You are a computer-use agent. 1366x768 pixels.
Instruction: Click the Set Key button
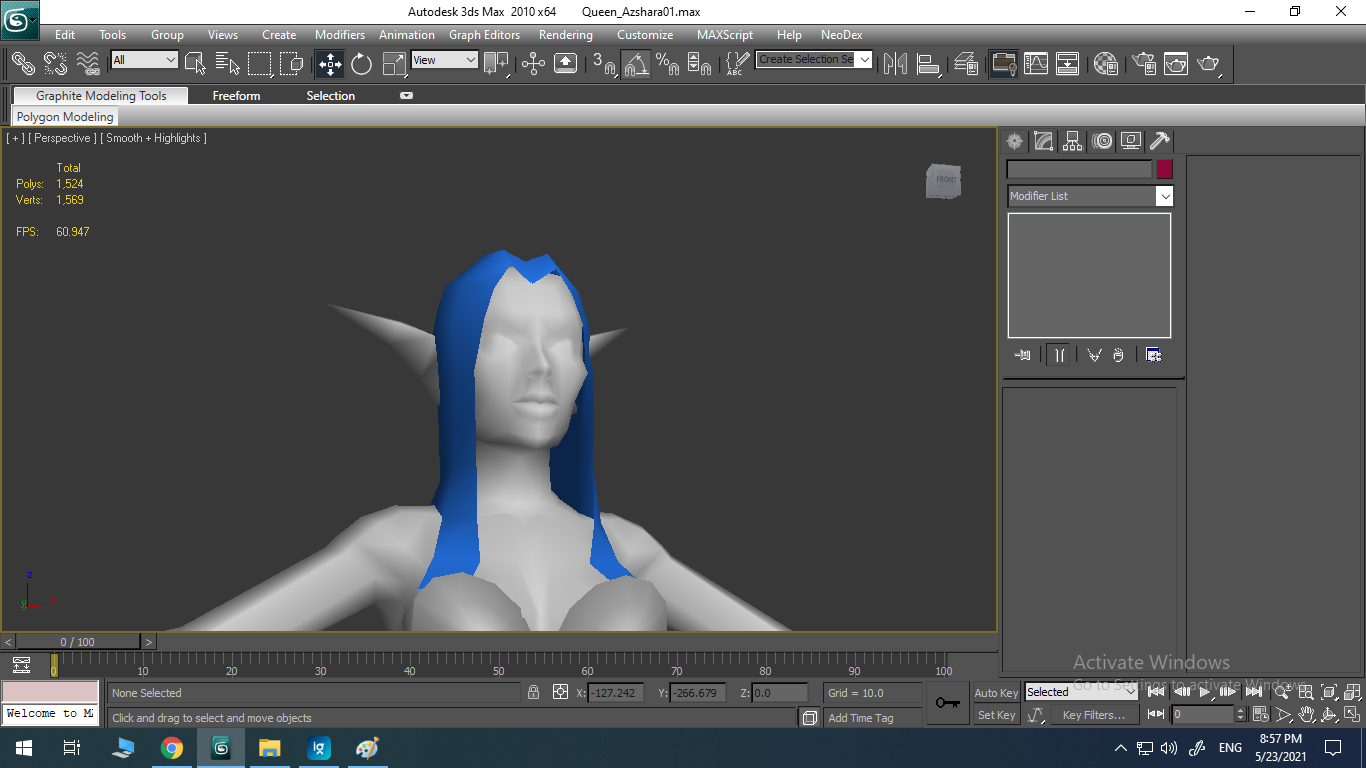pyautogui.click(x=996, y=715)
